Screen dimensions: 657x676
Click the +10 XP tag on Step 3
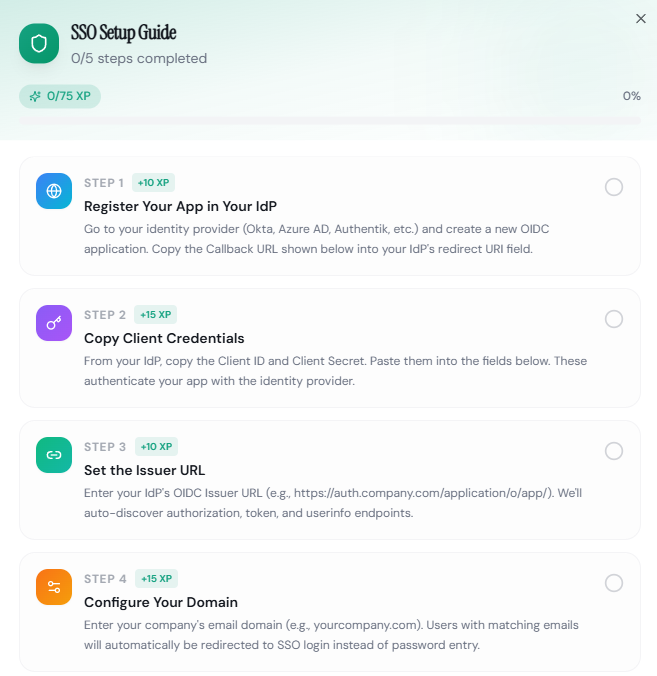coord(156,447)
